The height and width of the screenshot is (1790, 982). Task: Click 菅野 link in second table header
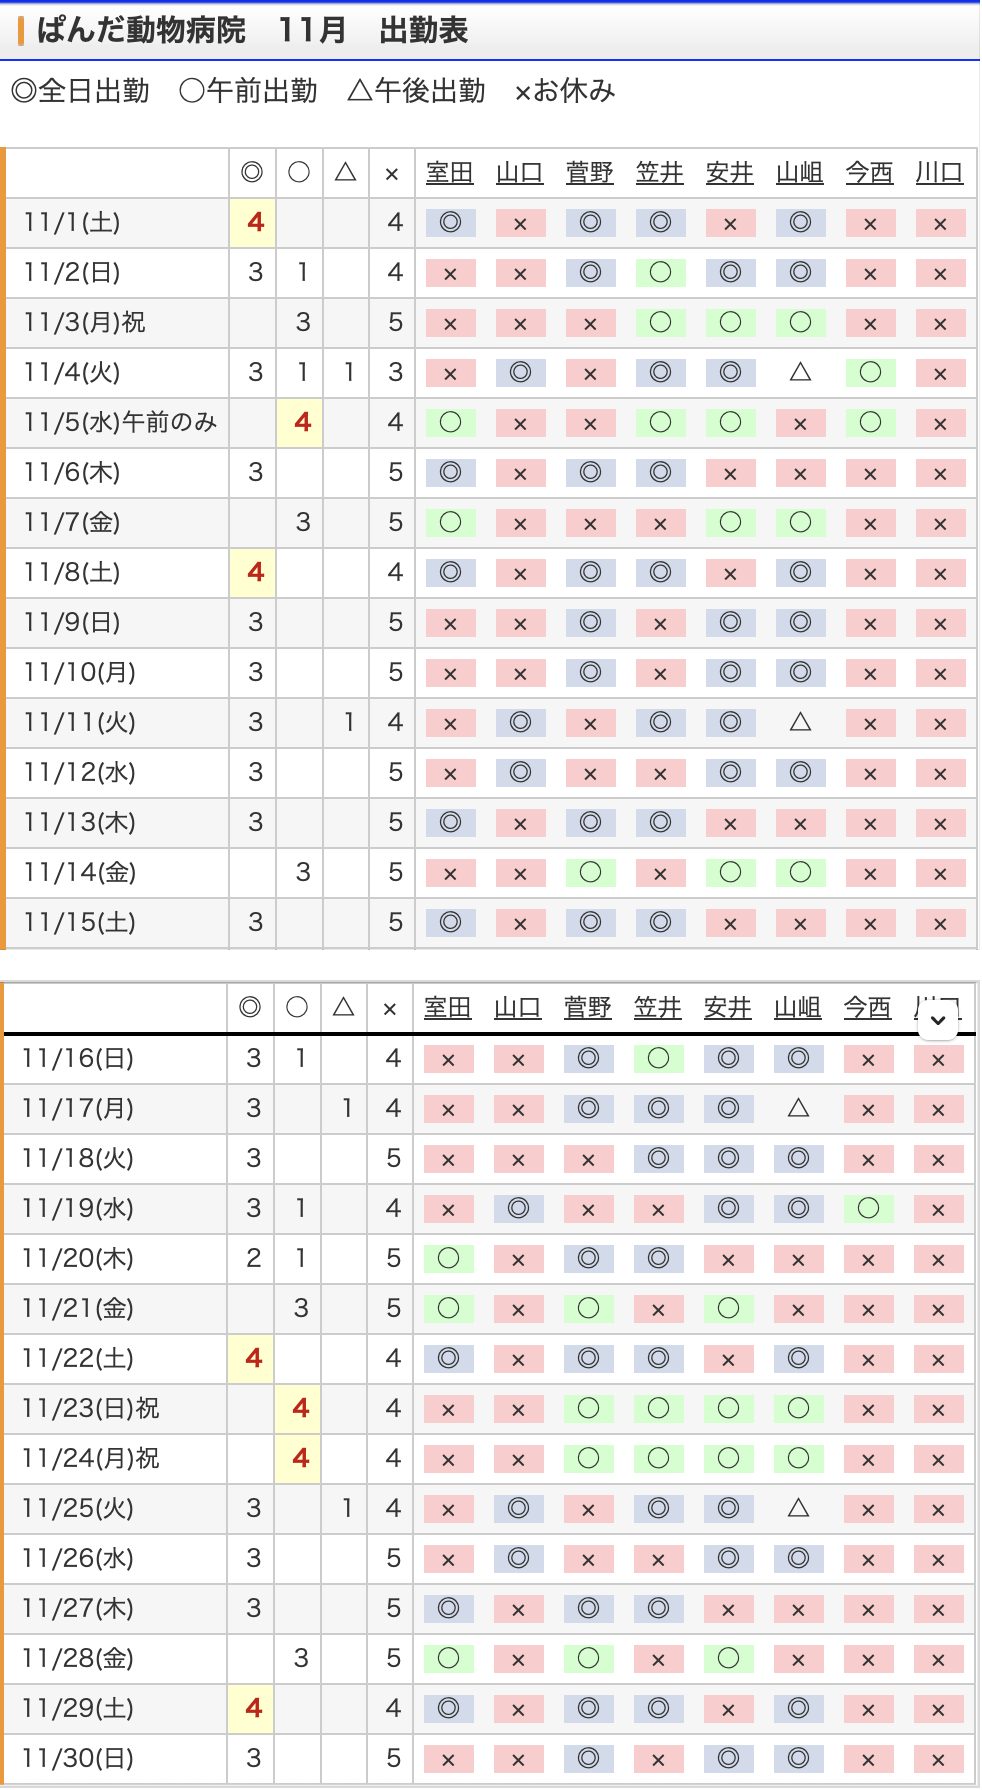tap(587, 1008)
